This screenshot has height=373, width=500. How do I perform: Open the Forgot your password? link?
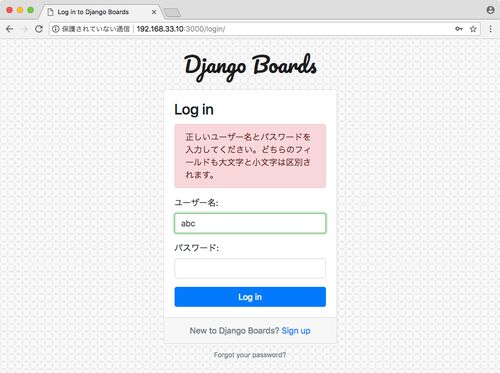click(x=250, y=355)
